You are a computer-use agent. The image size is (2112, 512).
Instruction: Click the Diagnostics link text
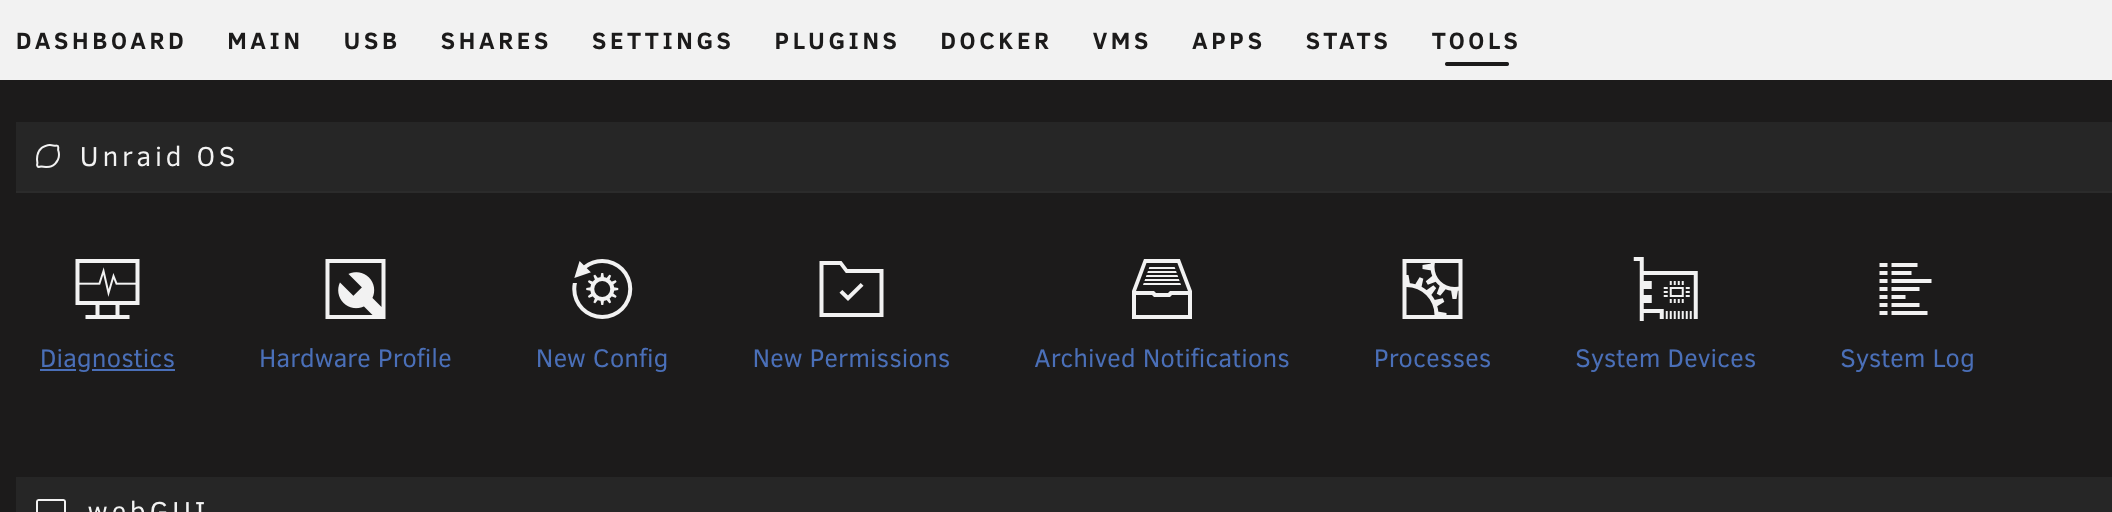[107, 358]
